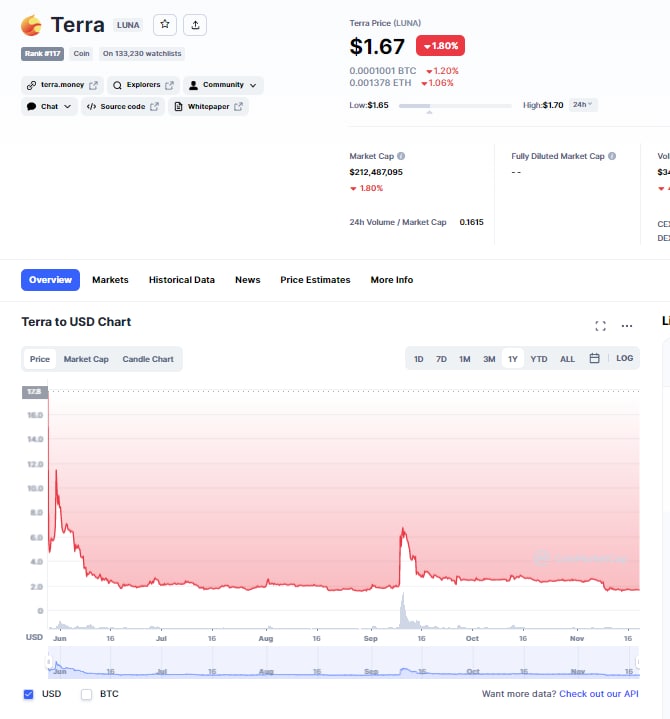Switch to the Historical Data tab
670x719 pixels.
click(182, 280)
